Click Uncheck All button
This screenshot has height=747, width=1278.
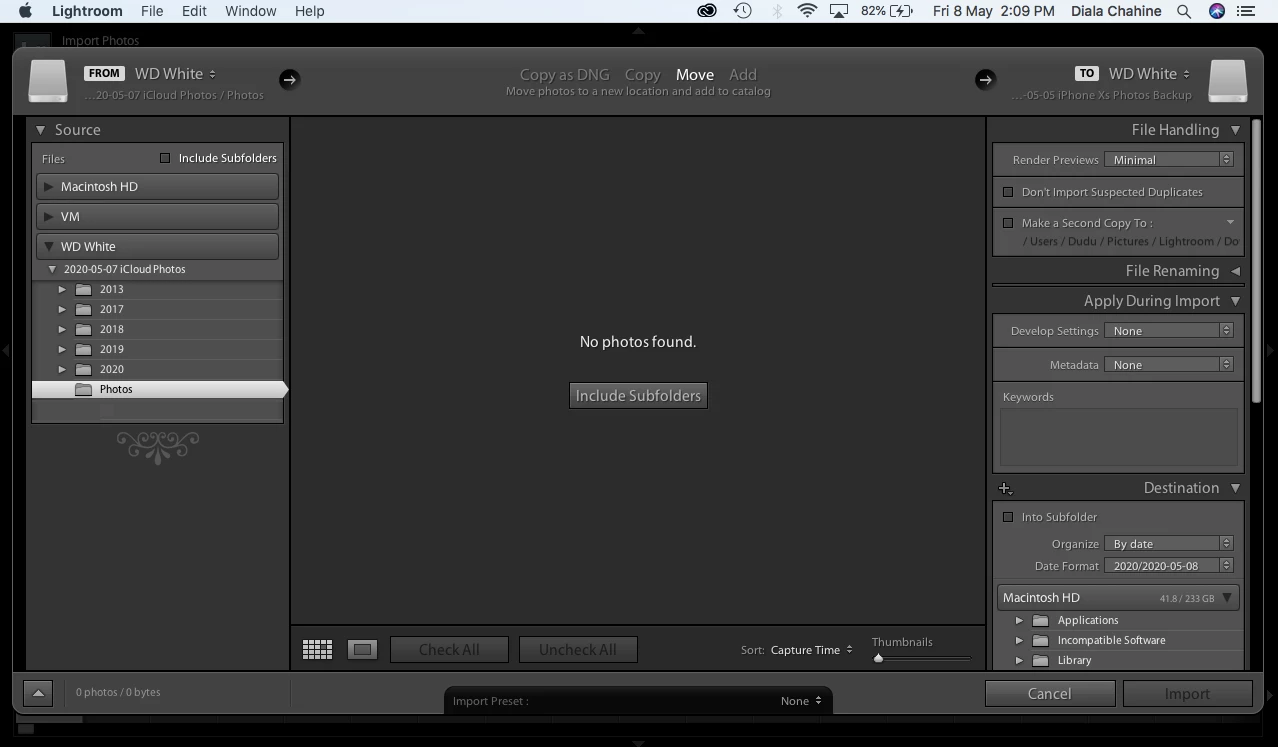(577, 650)
